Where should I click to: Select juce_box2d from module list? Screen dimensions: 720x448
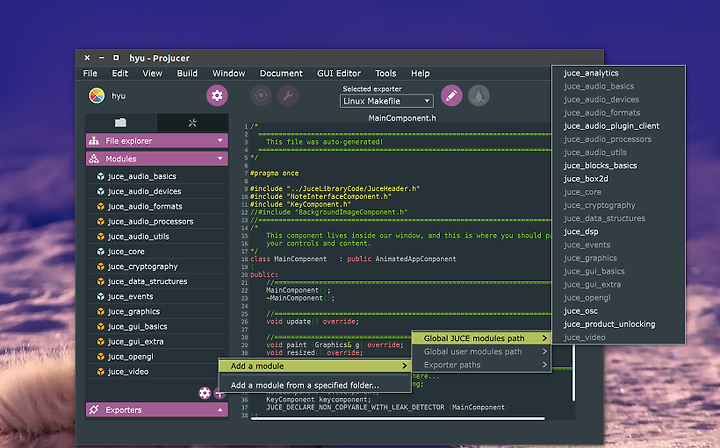click(619, 179)
